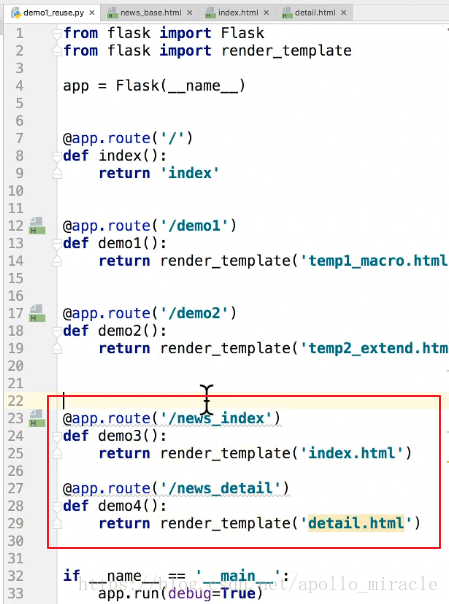Click the fold end marker on line 9

[57, 174]
